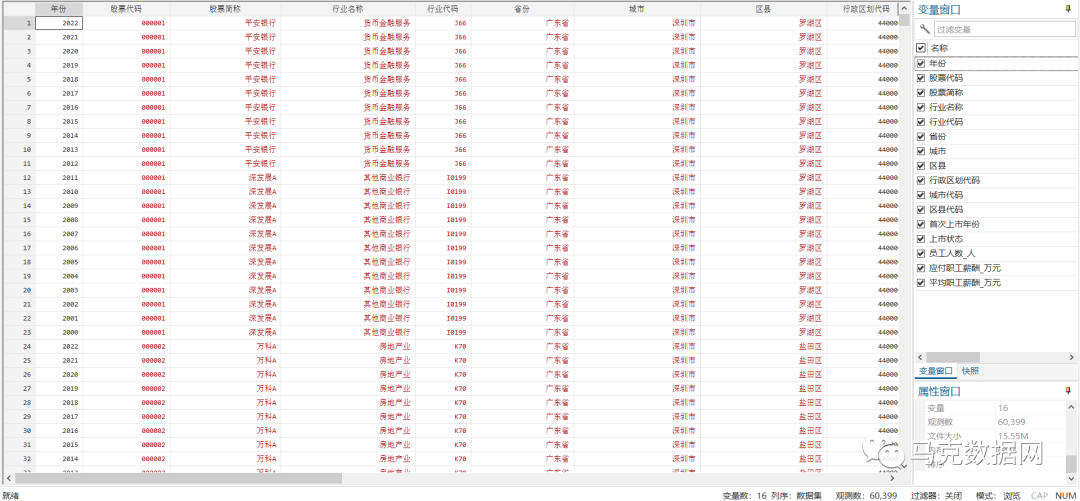Viewport: 1080px width, 501px height.
Task: Uncheck the 员工人数_人 variable checkbox
Action: click(921, 254)
